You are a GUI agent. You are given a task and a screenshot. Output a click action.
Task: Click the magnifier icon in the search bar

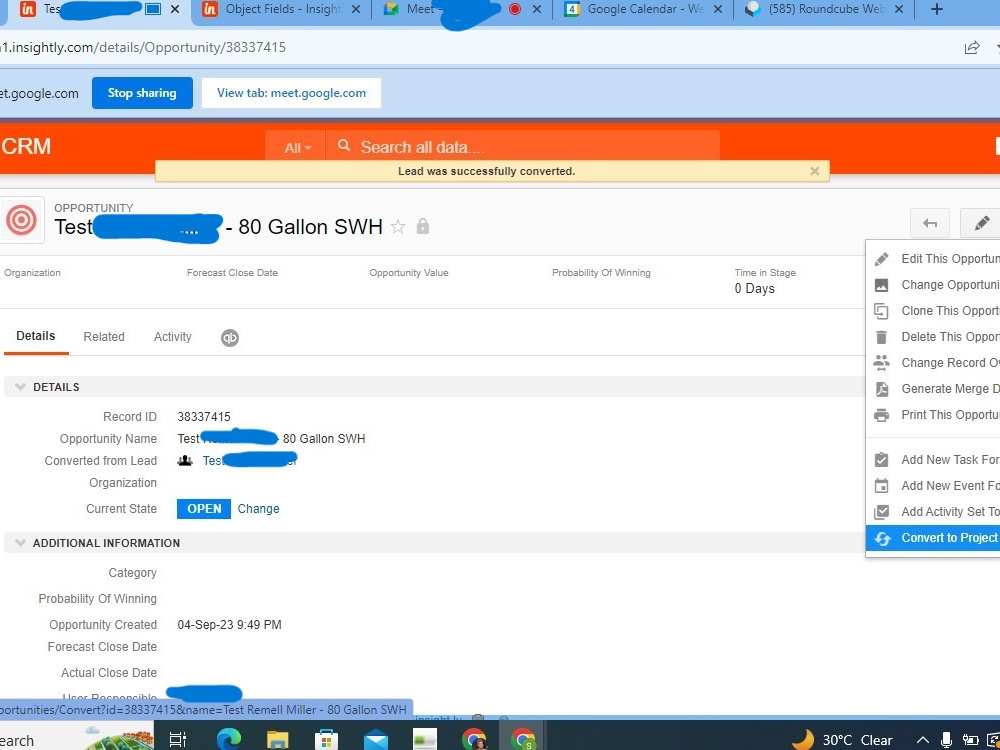(344, 146)
